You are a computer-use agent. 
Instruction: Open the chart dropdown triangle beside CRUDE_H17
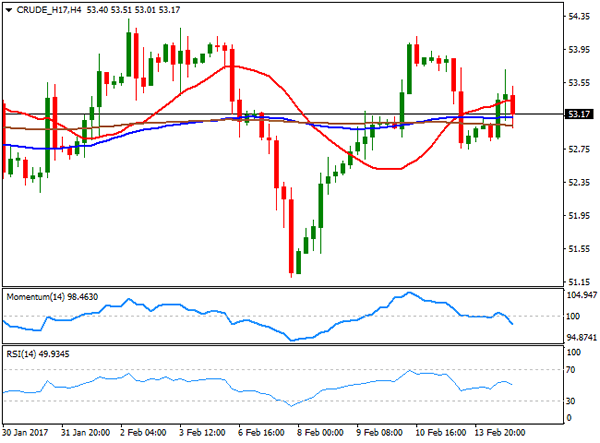[9, 10]
